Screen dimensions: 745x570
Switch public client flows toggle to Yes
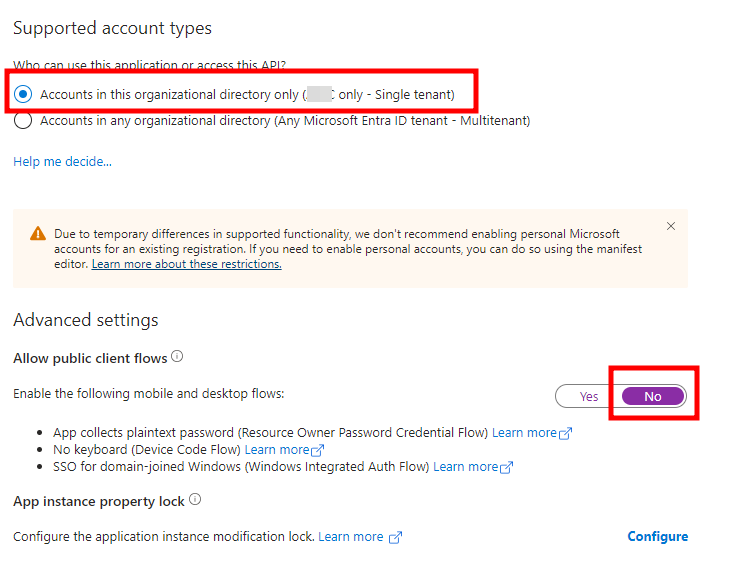click(x=589, y=396)
